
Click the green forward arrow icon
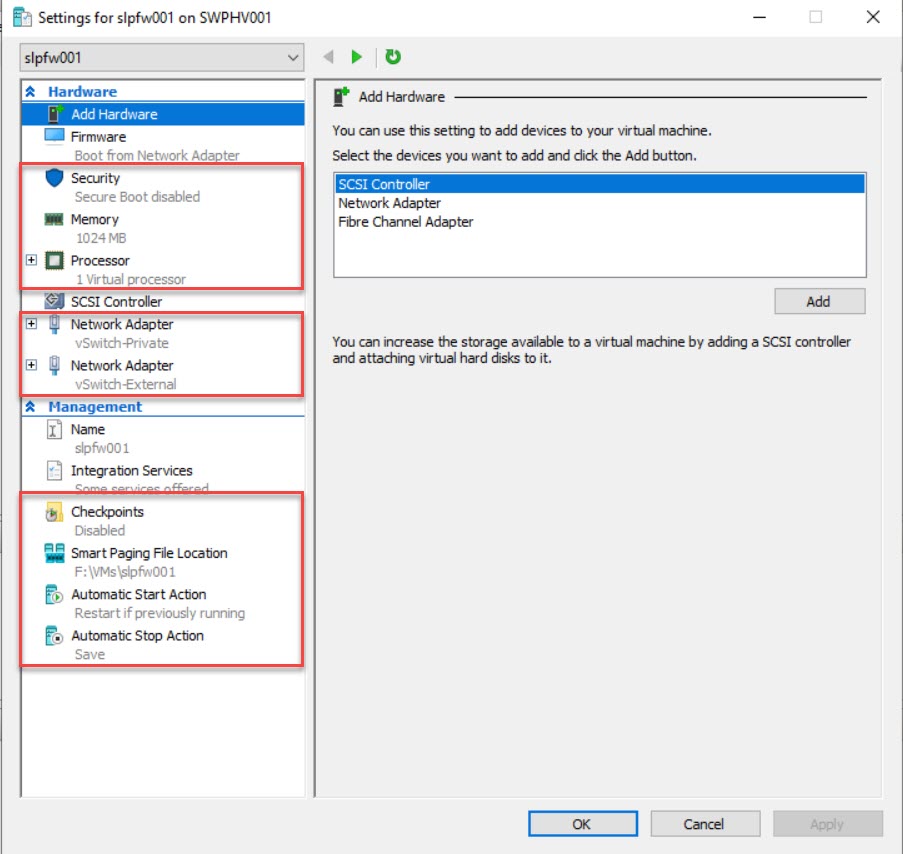point(357,57)
